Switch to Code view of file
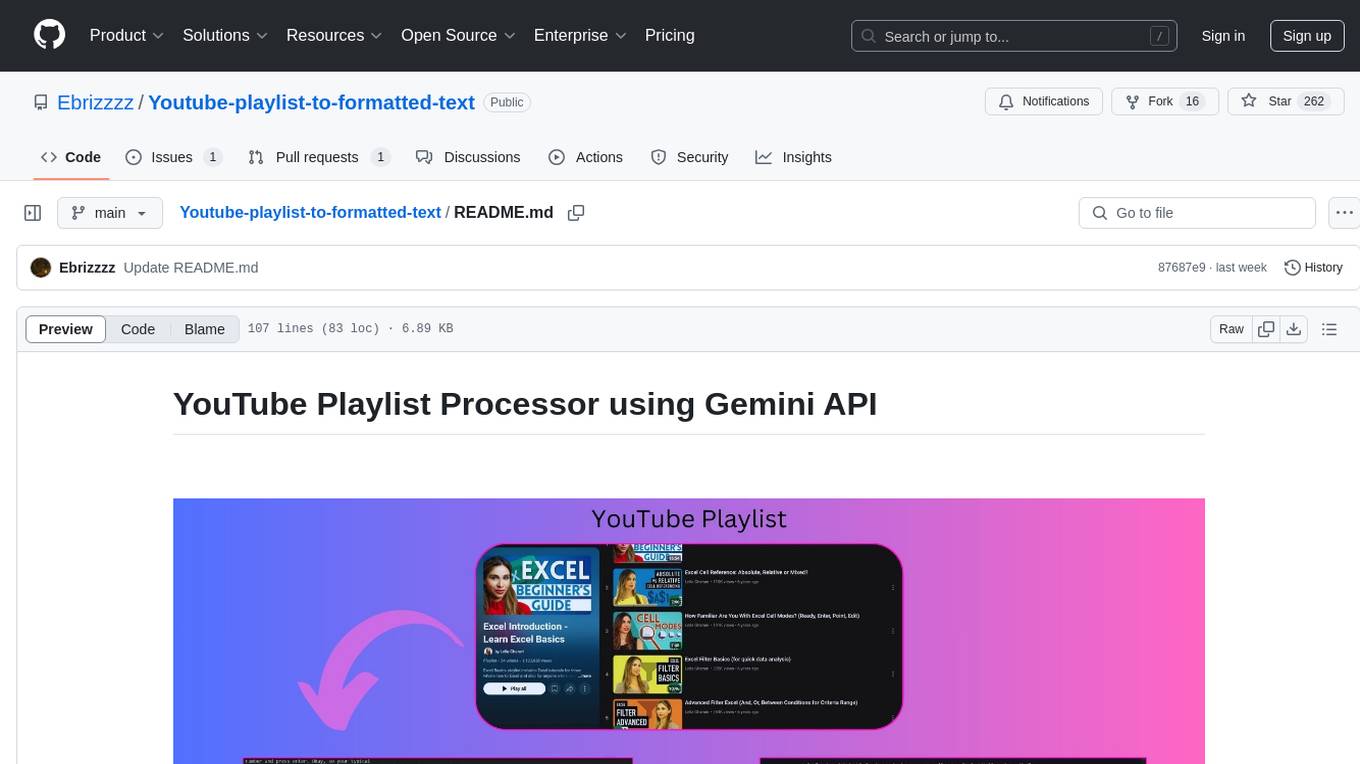 pyautogui.click(x=138, y=329)
